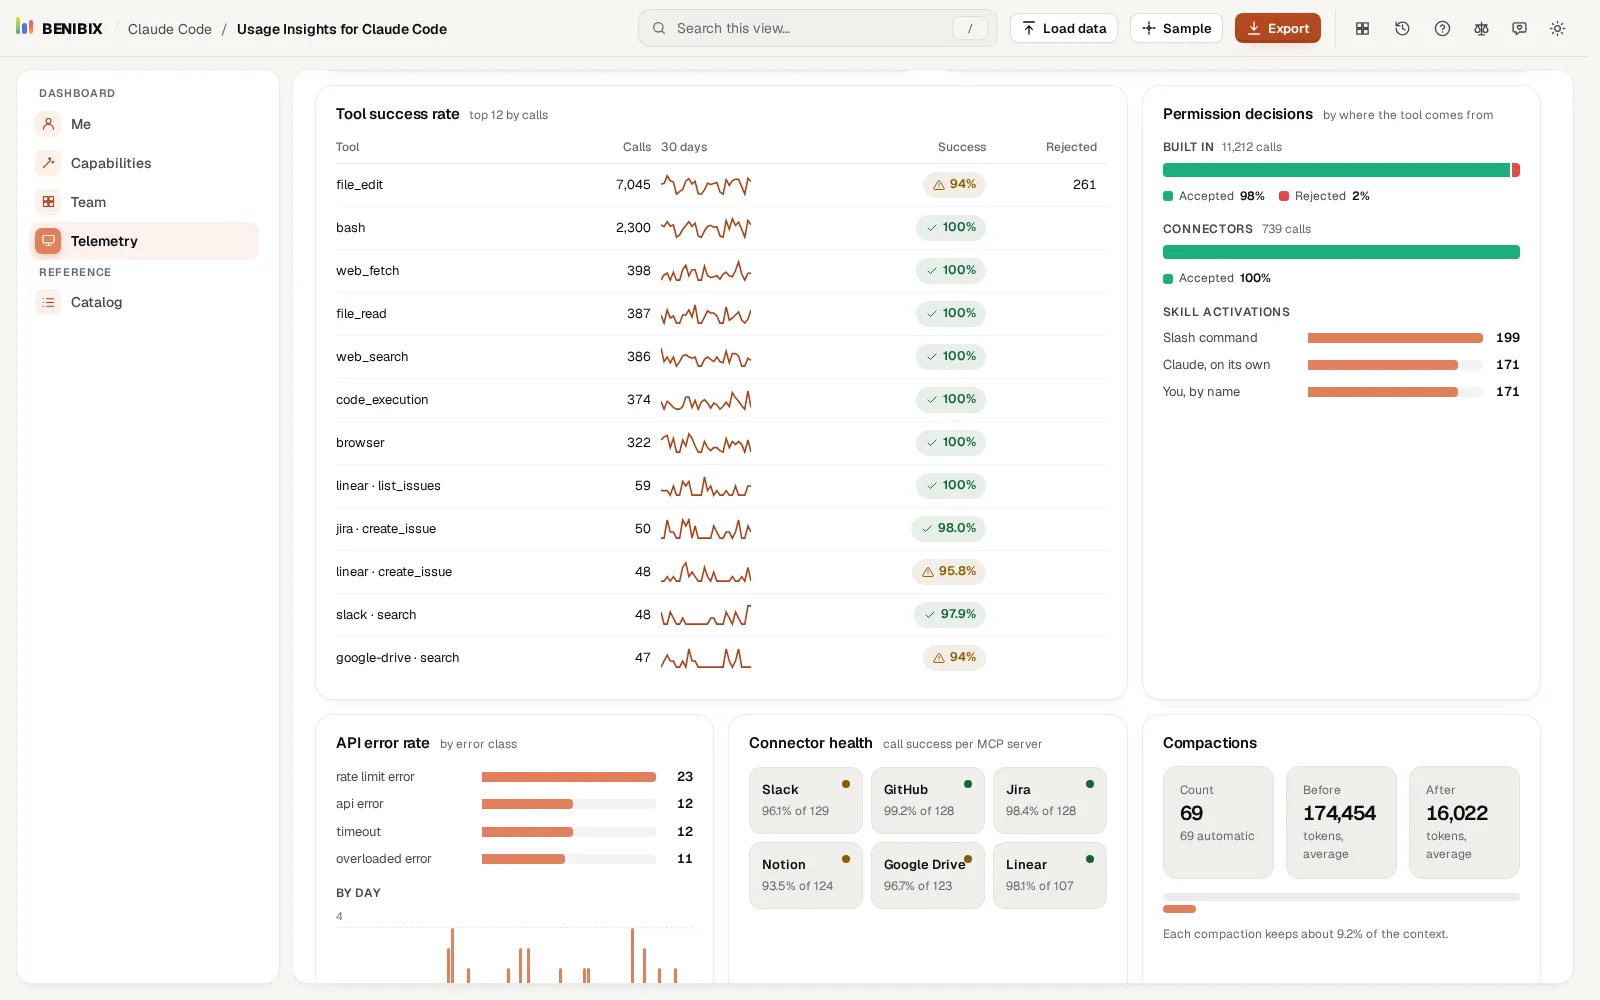Click the Slash command skill activation row
The height and width of the screenshot is (1000, 1600).
tap(1341, 338)
